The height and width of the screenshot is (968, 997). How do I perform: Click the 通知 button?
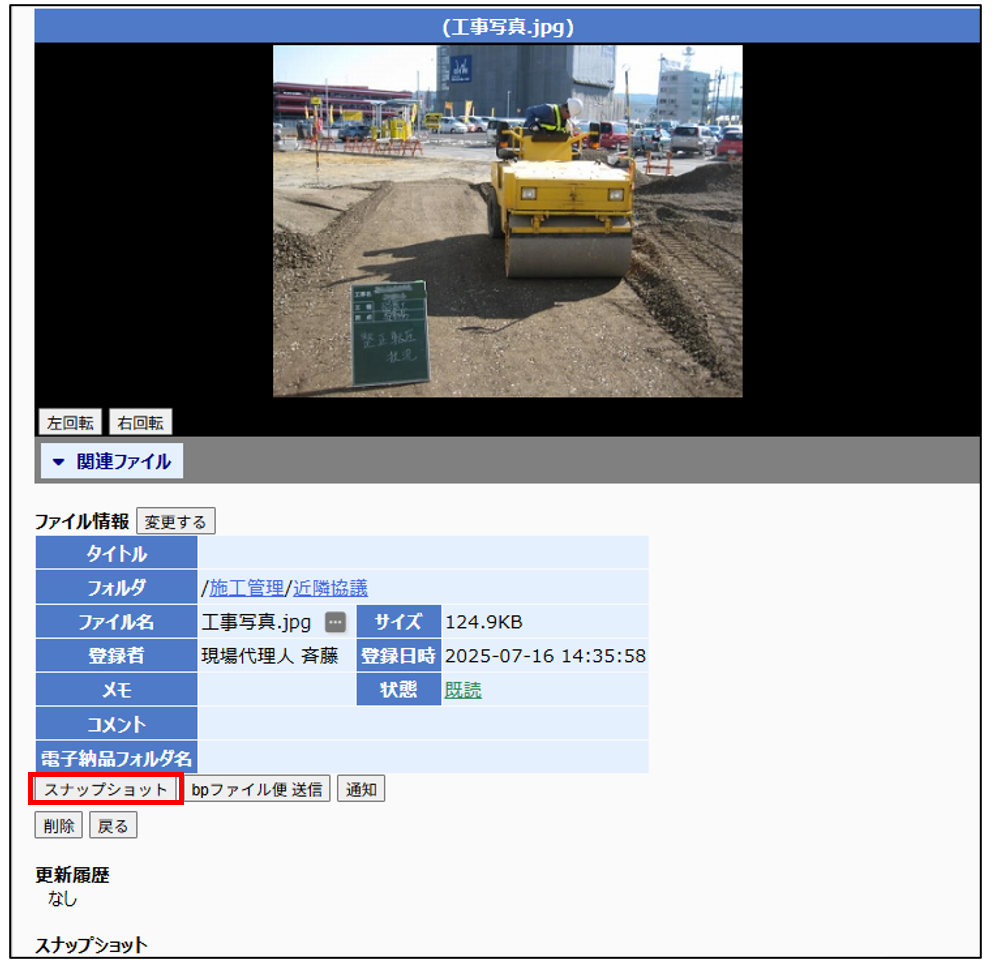361,790
